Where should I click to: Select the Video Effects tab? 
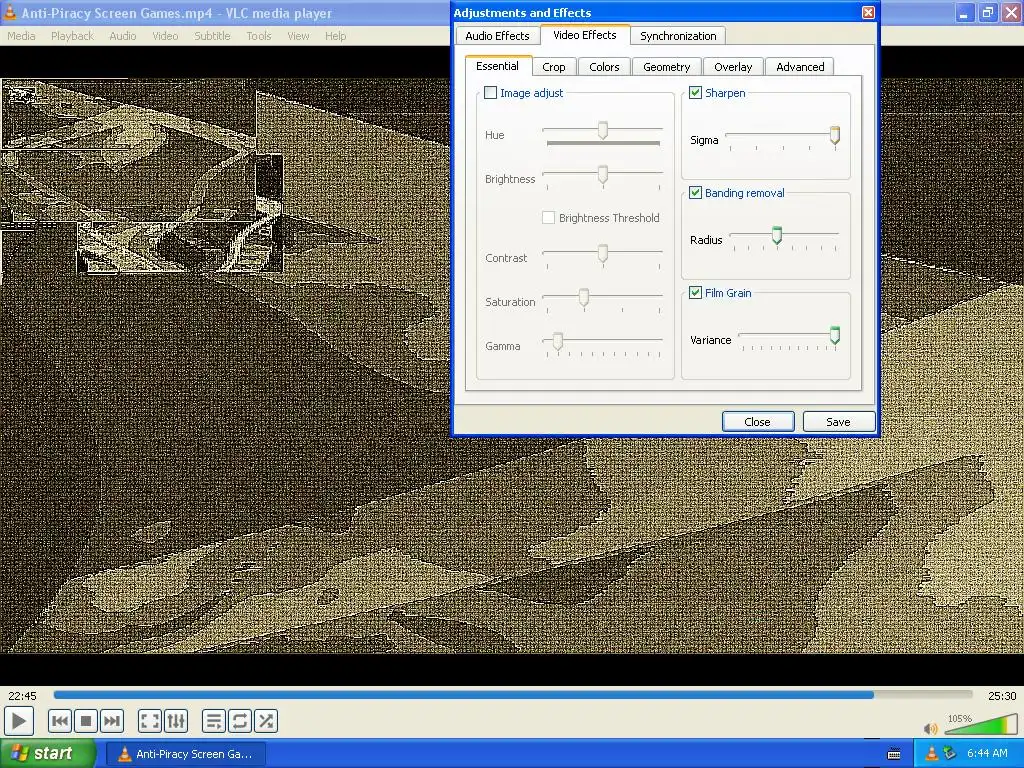pos(584,35)
